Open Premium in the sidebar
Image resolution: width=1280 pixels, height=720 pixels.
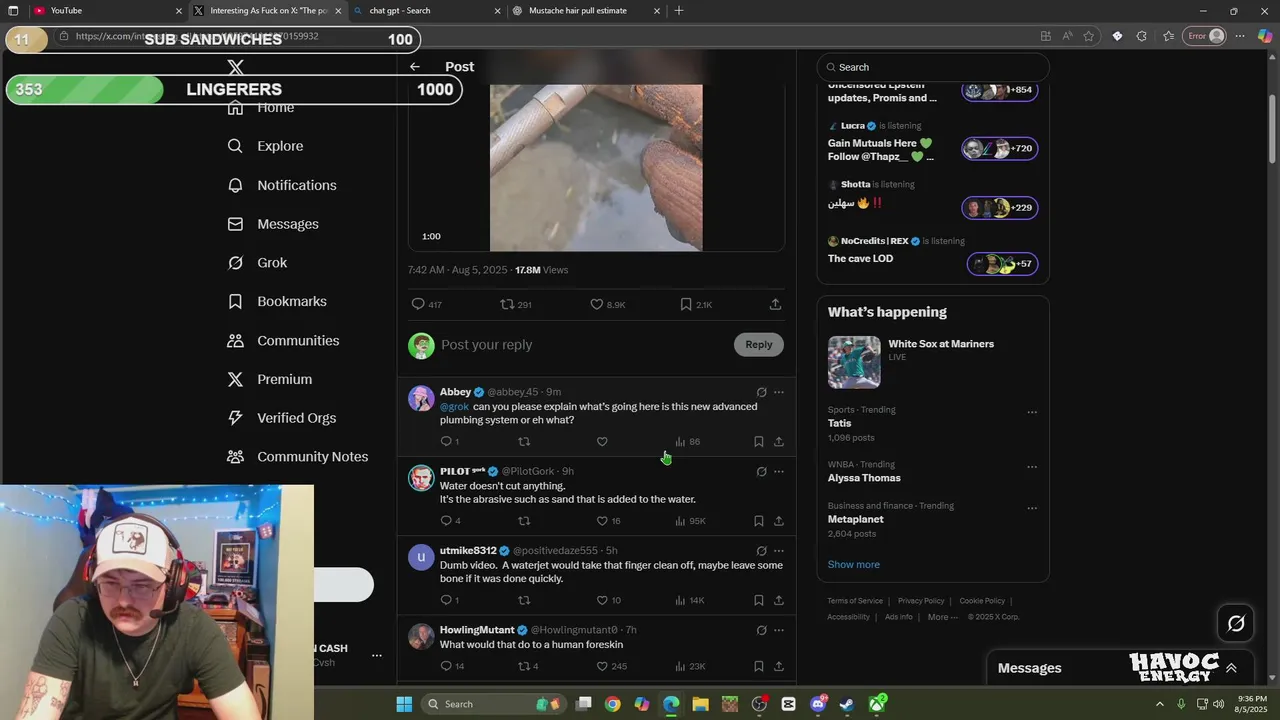269,379
